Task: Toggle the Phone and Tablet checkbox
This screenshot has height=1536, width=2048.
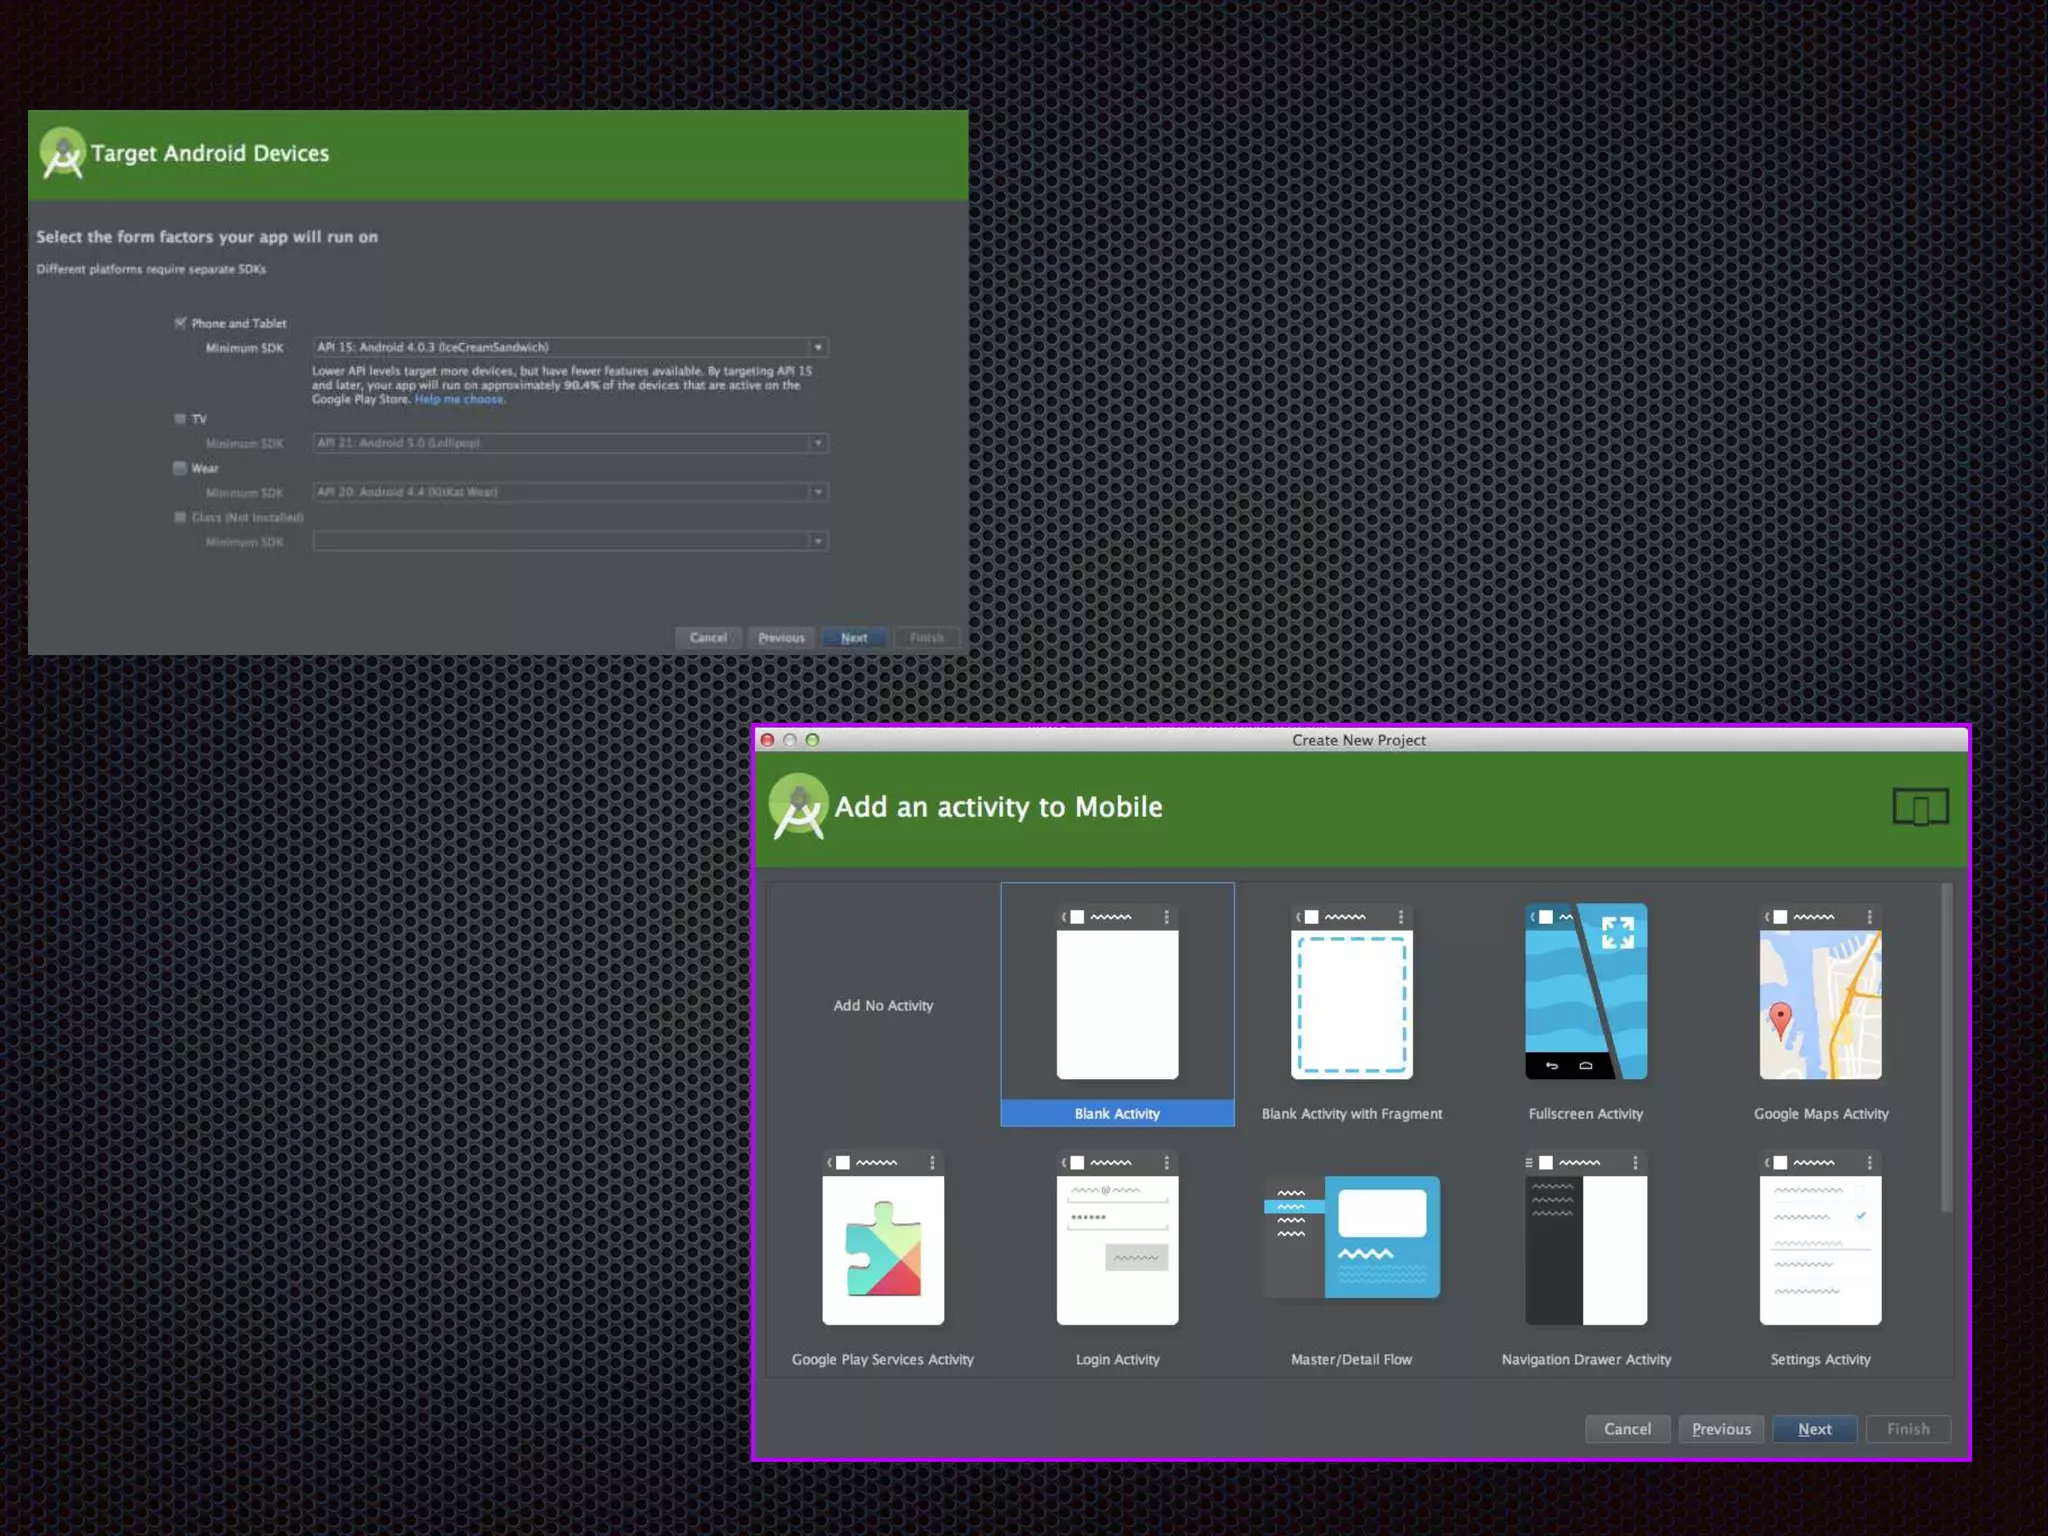Action: 180,323
